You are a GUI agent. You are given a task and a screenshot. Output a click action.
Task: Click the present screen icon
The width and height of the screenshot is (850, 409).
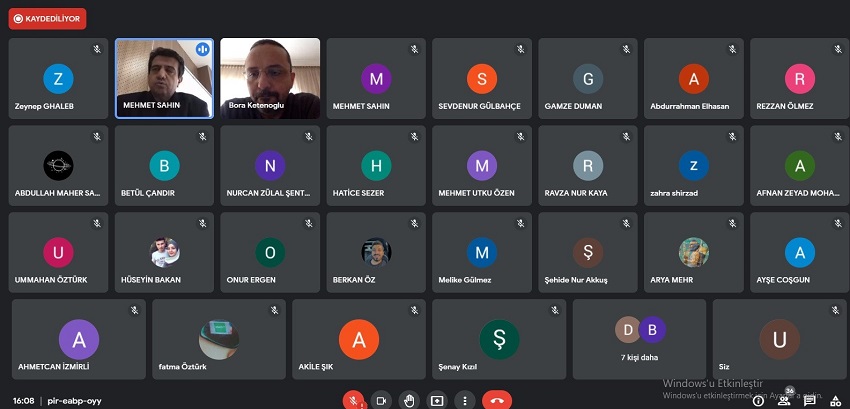[437, 400]
